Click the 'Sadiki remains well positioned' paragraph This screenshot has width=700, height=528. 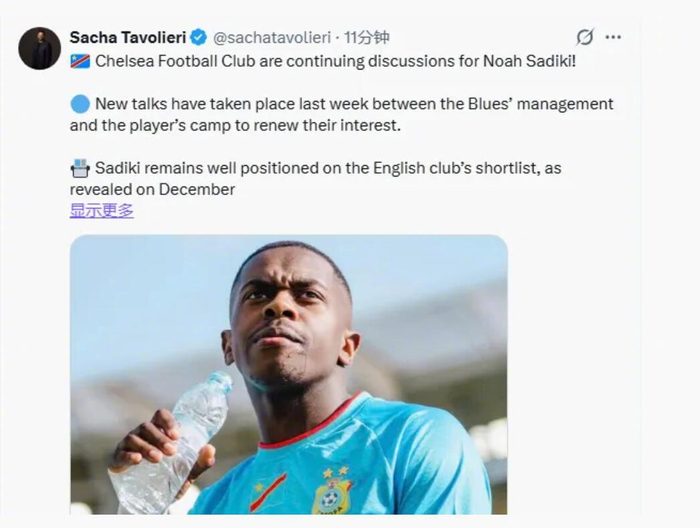coord(328,168)
